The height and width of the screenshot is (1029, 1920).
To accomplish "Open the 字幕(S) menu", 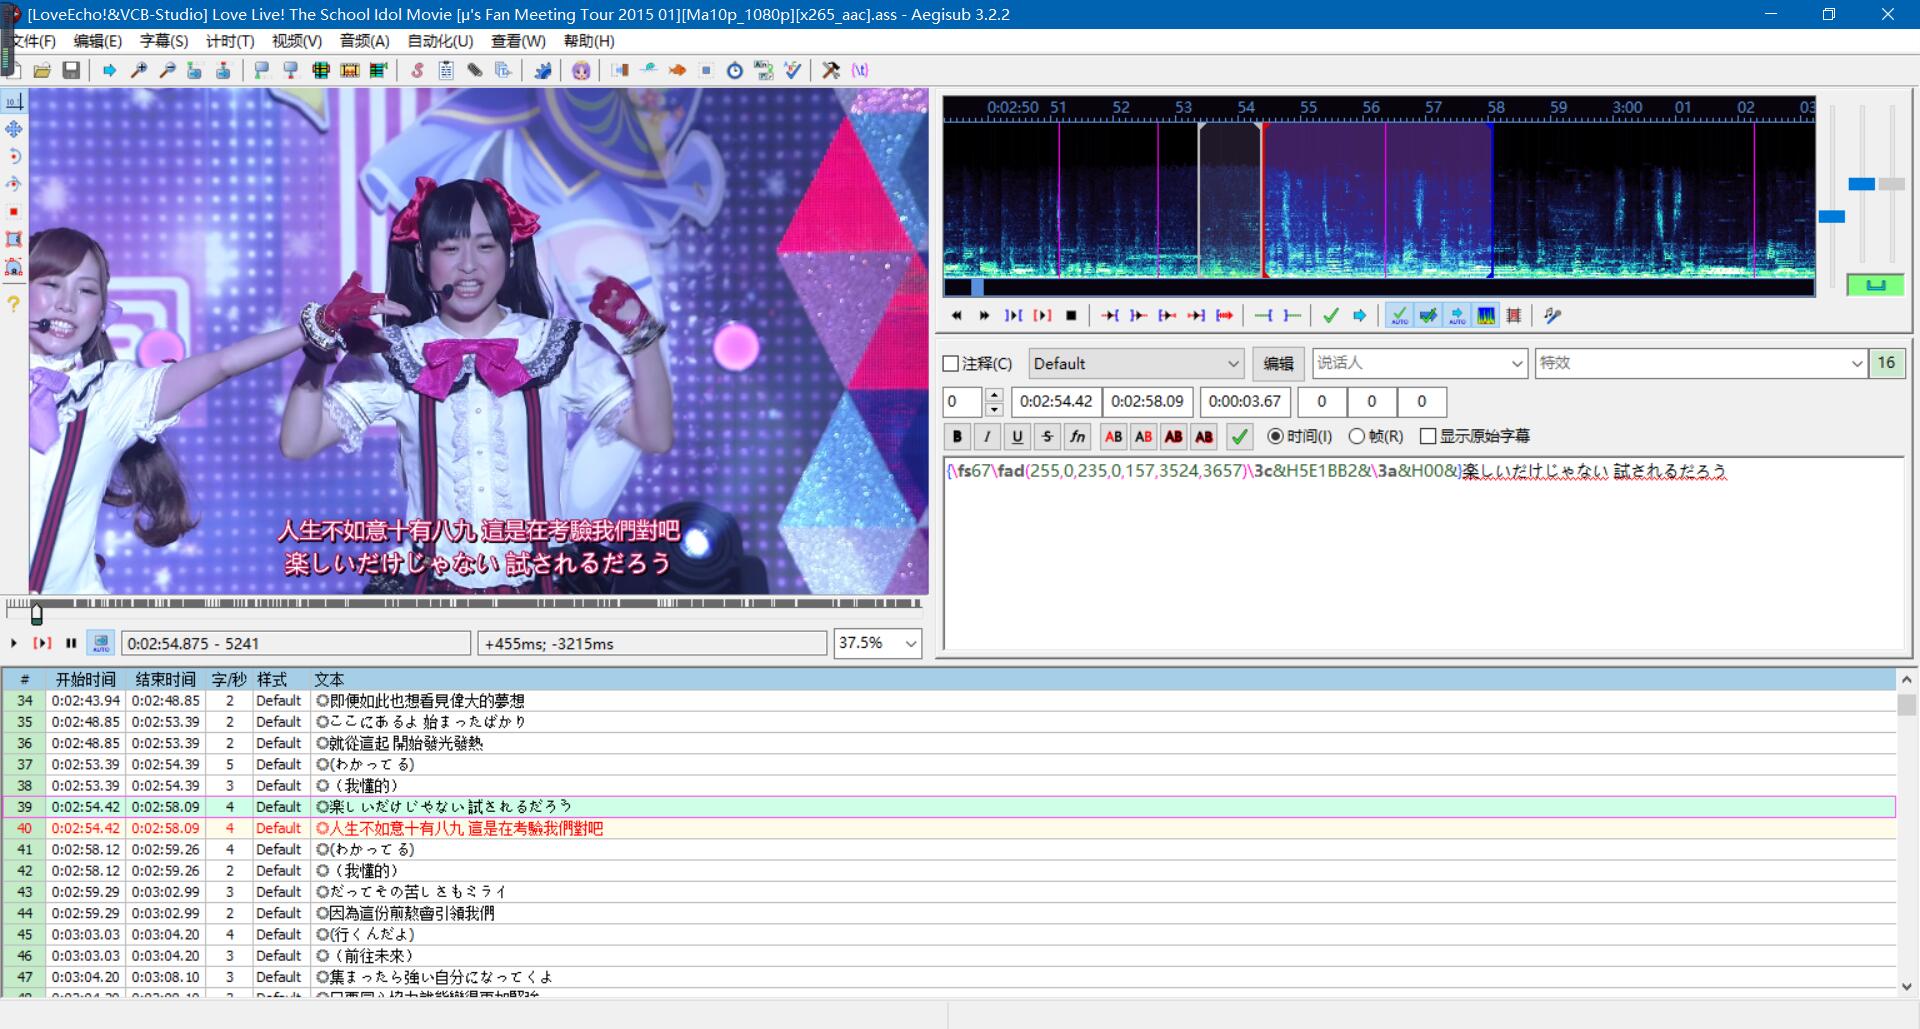I will 164,41.
